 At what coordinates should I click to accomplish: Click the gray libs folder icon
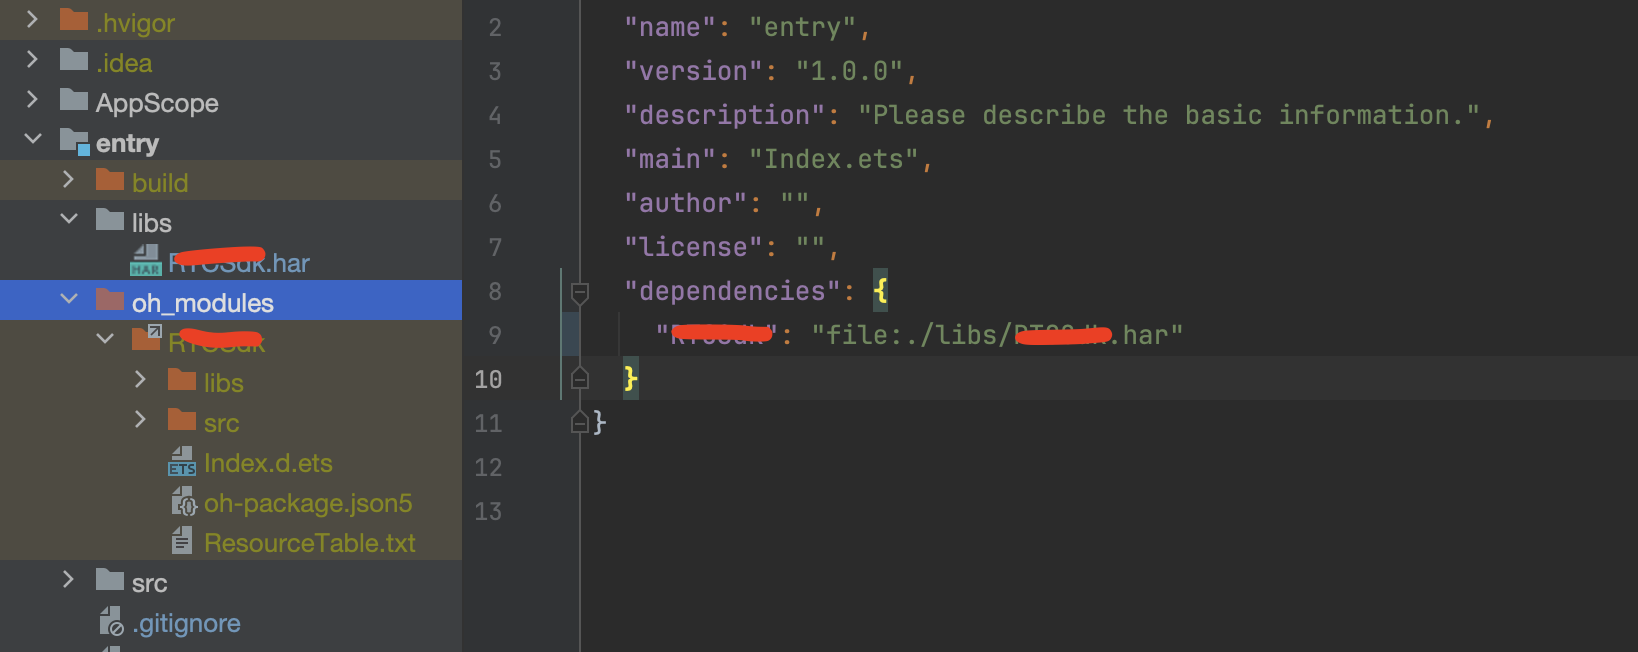point(110,220)
